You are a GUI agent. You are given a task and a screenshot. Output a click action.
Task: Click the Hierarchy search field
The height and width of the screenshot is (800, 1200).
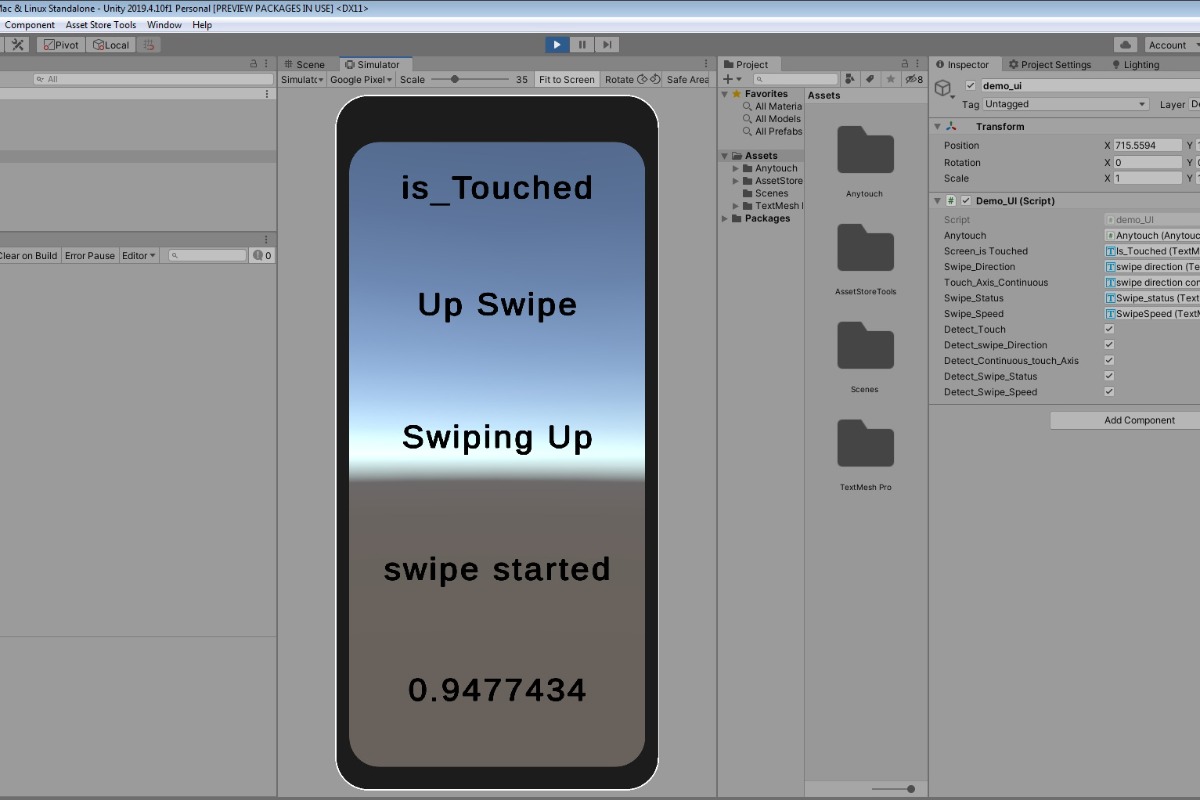pyautogui.click(x=153, y=79)
